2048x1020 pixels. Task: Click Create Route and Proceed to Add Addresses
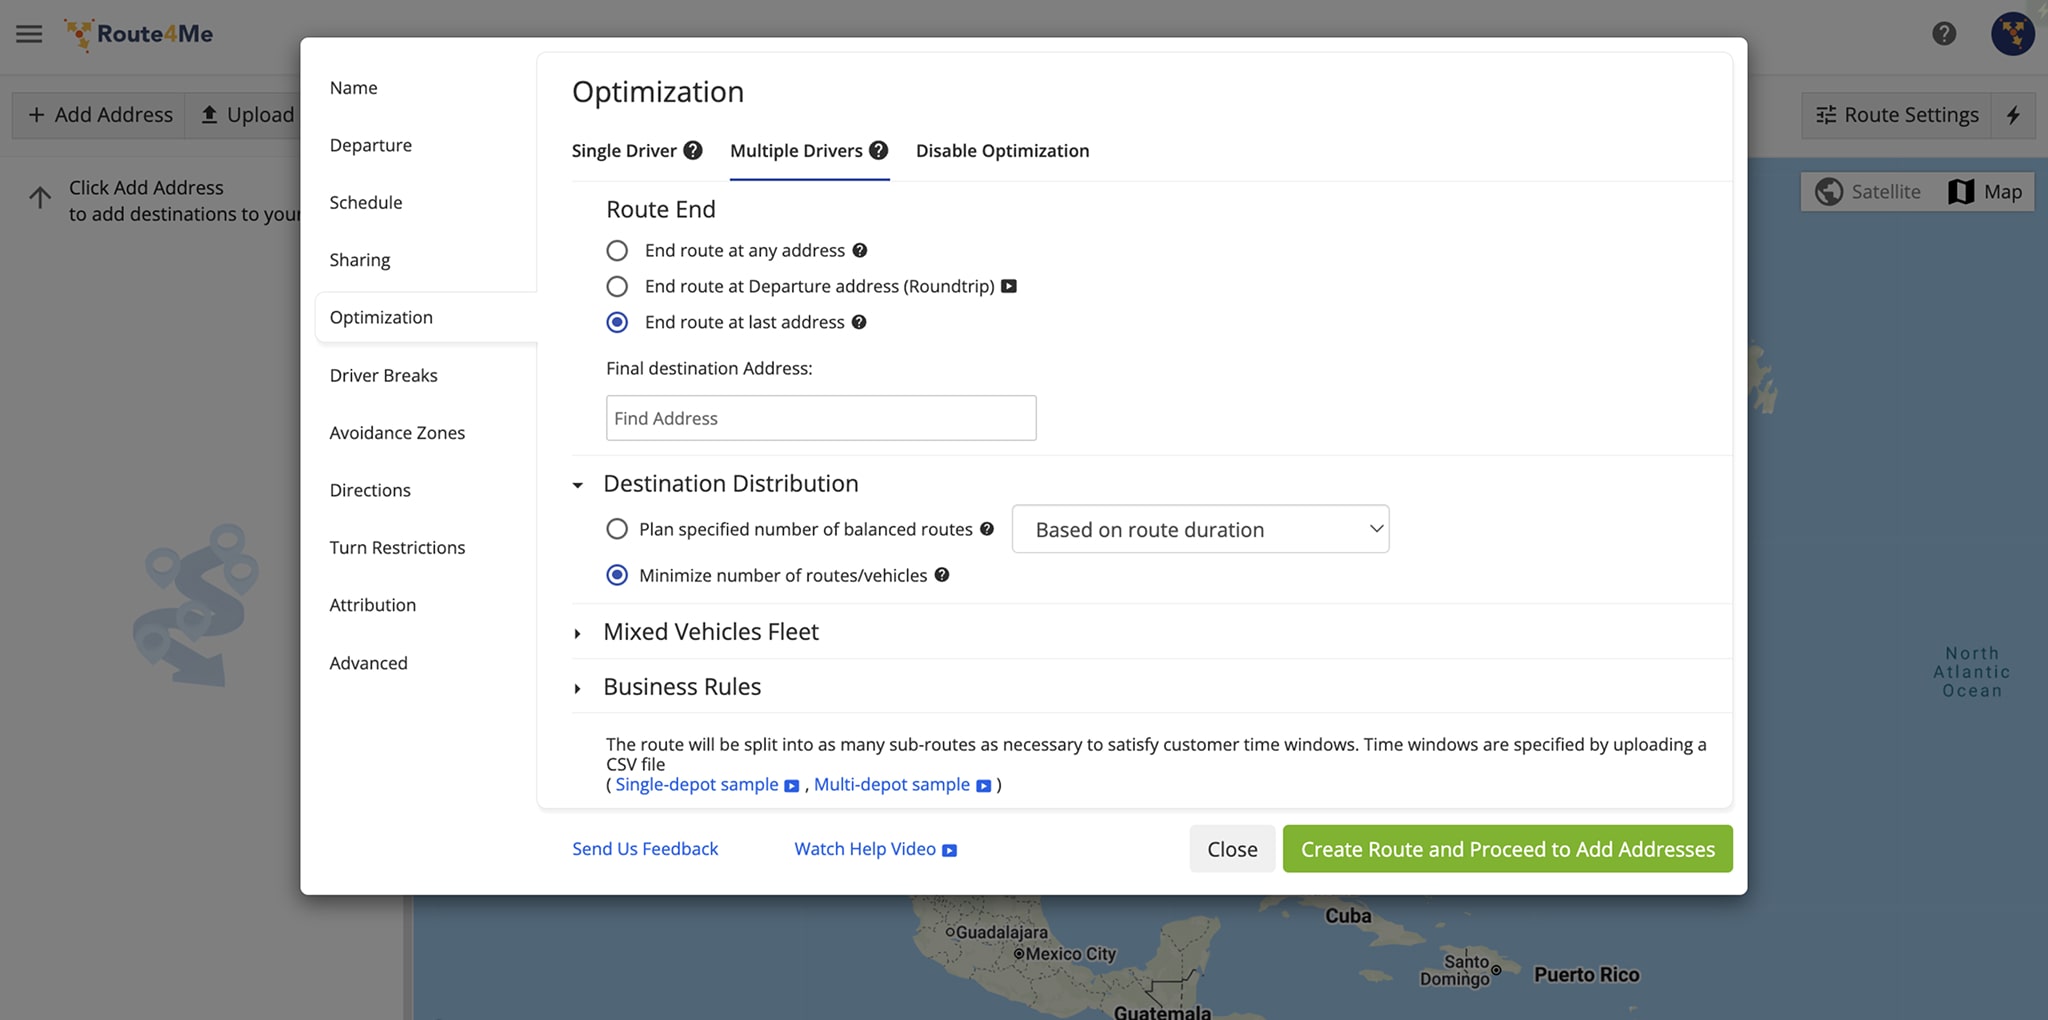coord(1506,848)
